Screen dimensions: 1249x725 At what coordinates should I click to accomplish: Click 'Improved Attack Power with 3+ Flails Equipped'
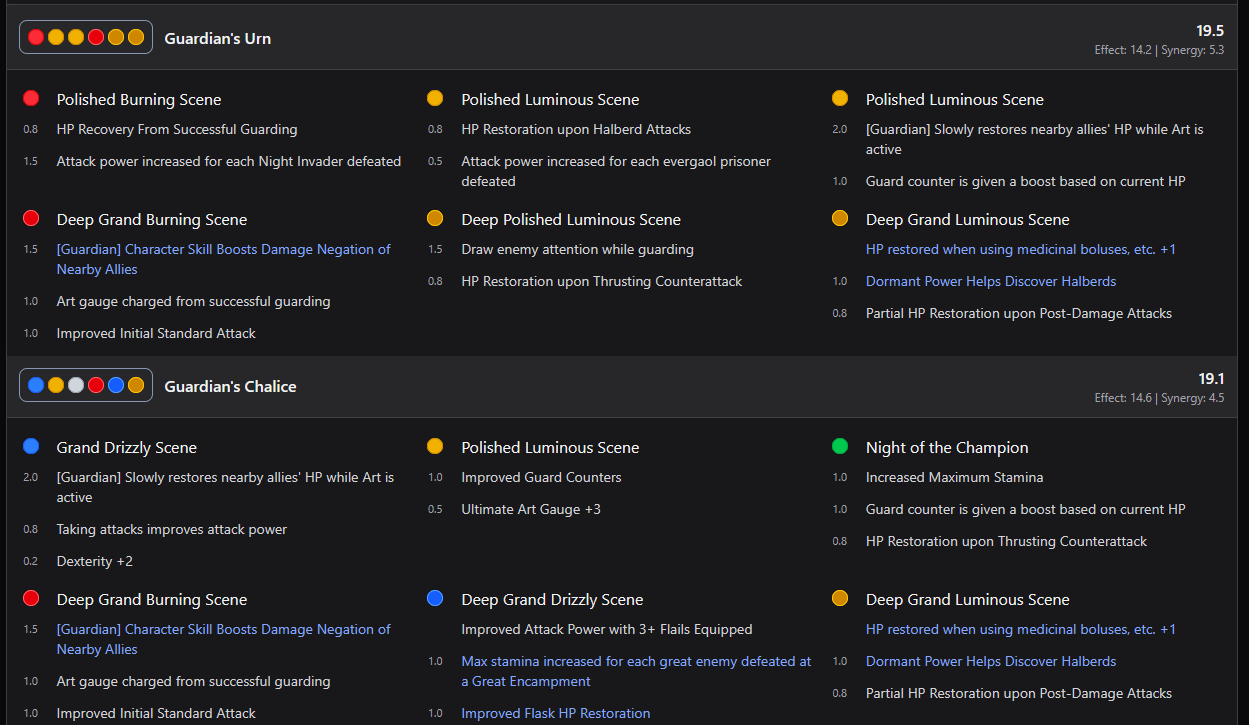point(607,629)
